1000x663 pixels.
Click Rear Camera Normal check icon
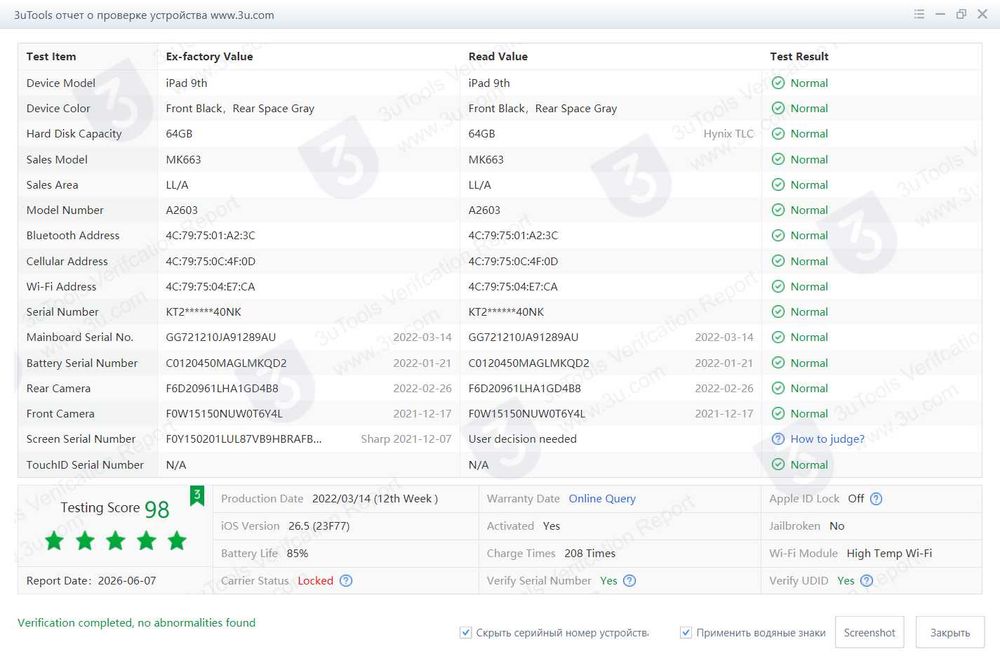778,388
